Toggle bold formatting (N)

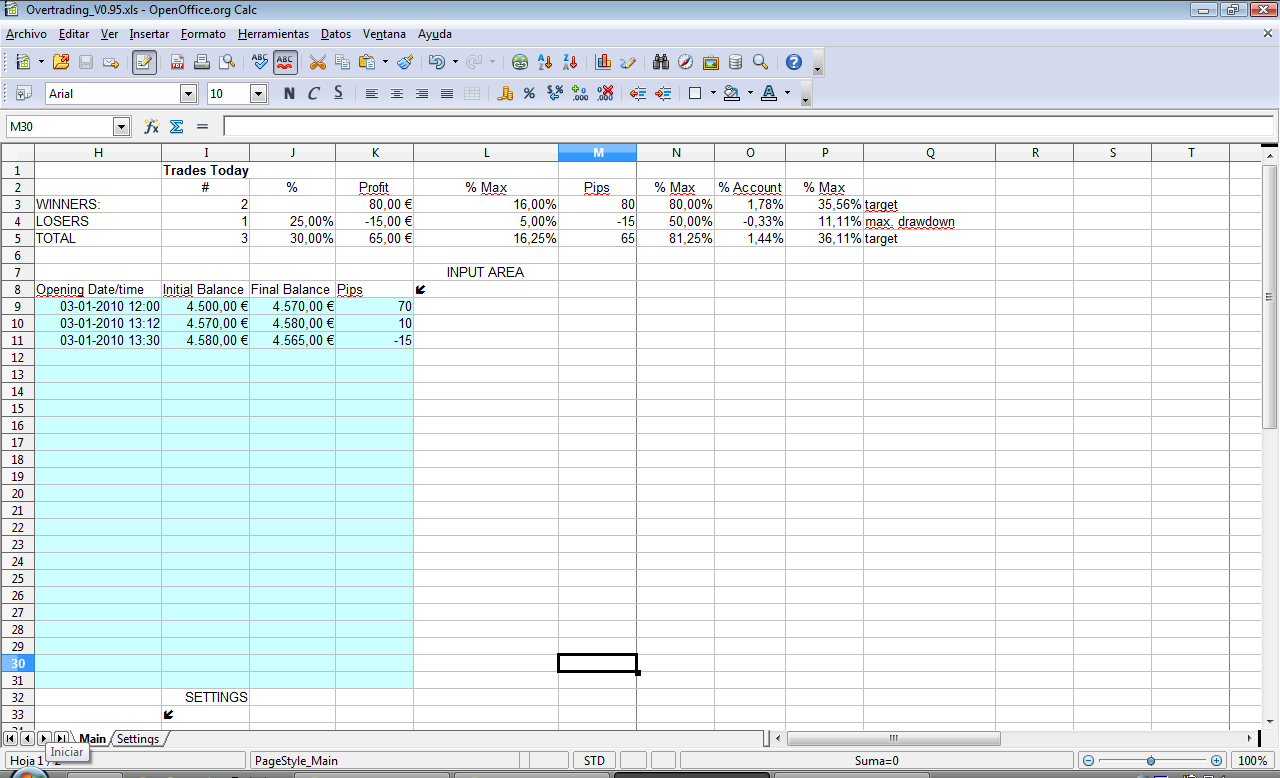[x=289, y=94]
